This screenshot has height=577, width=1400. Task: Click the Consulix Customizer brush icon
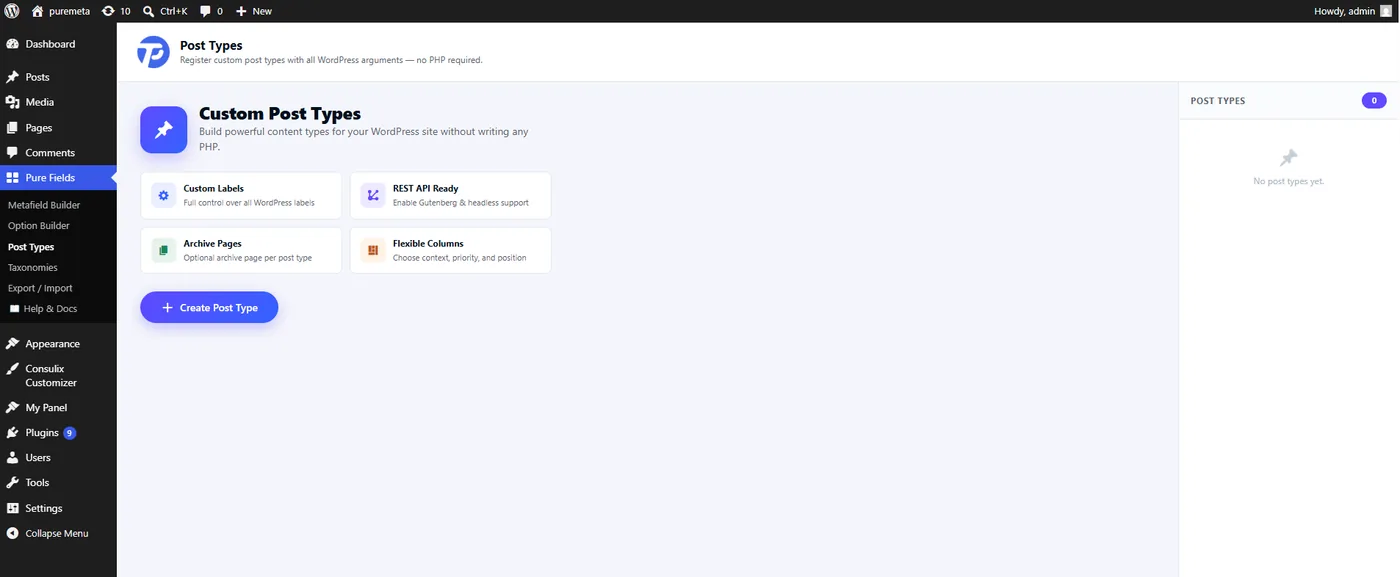click(x=12, y=369)
